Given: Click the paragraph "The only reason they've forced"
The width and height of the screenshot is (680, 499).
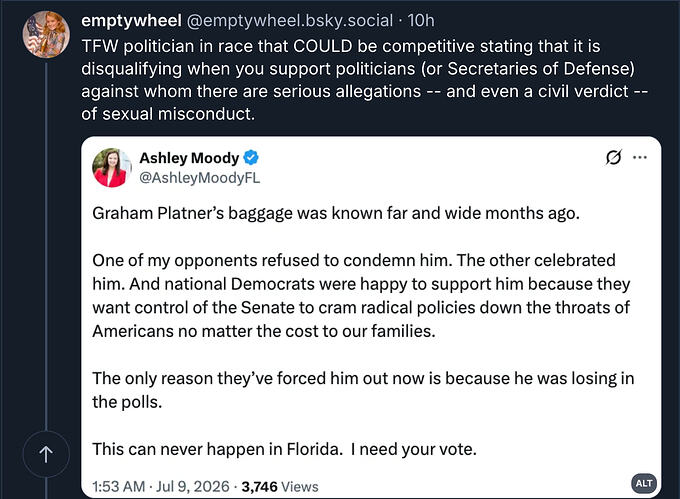Looking at the screenshot, I should 363,390.
